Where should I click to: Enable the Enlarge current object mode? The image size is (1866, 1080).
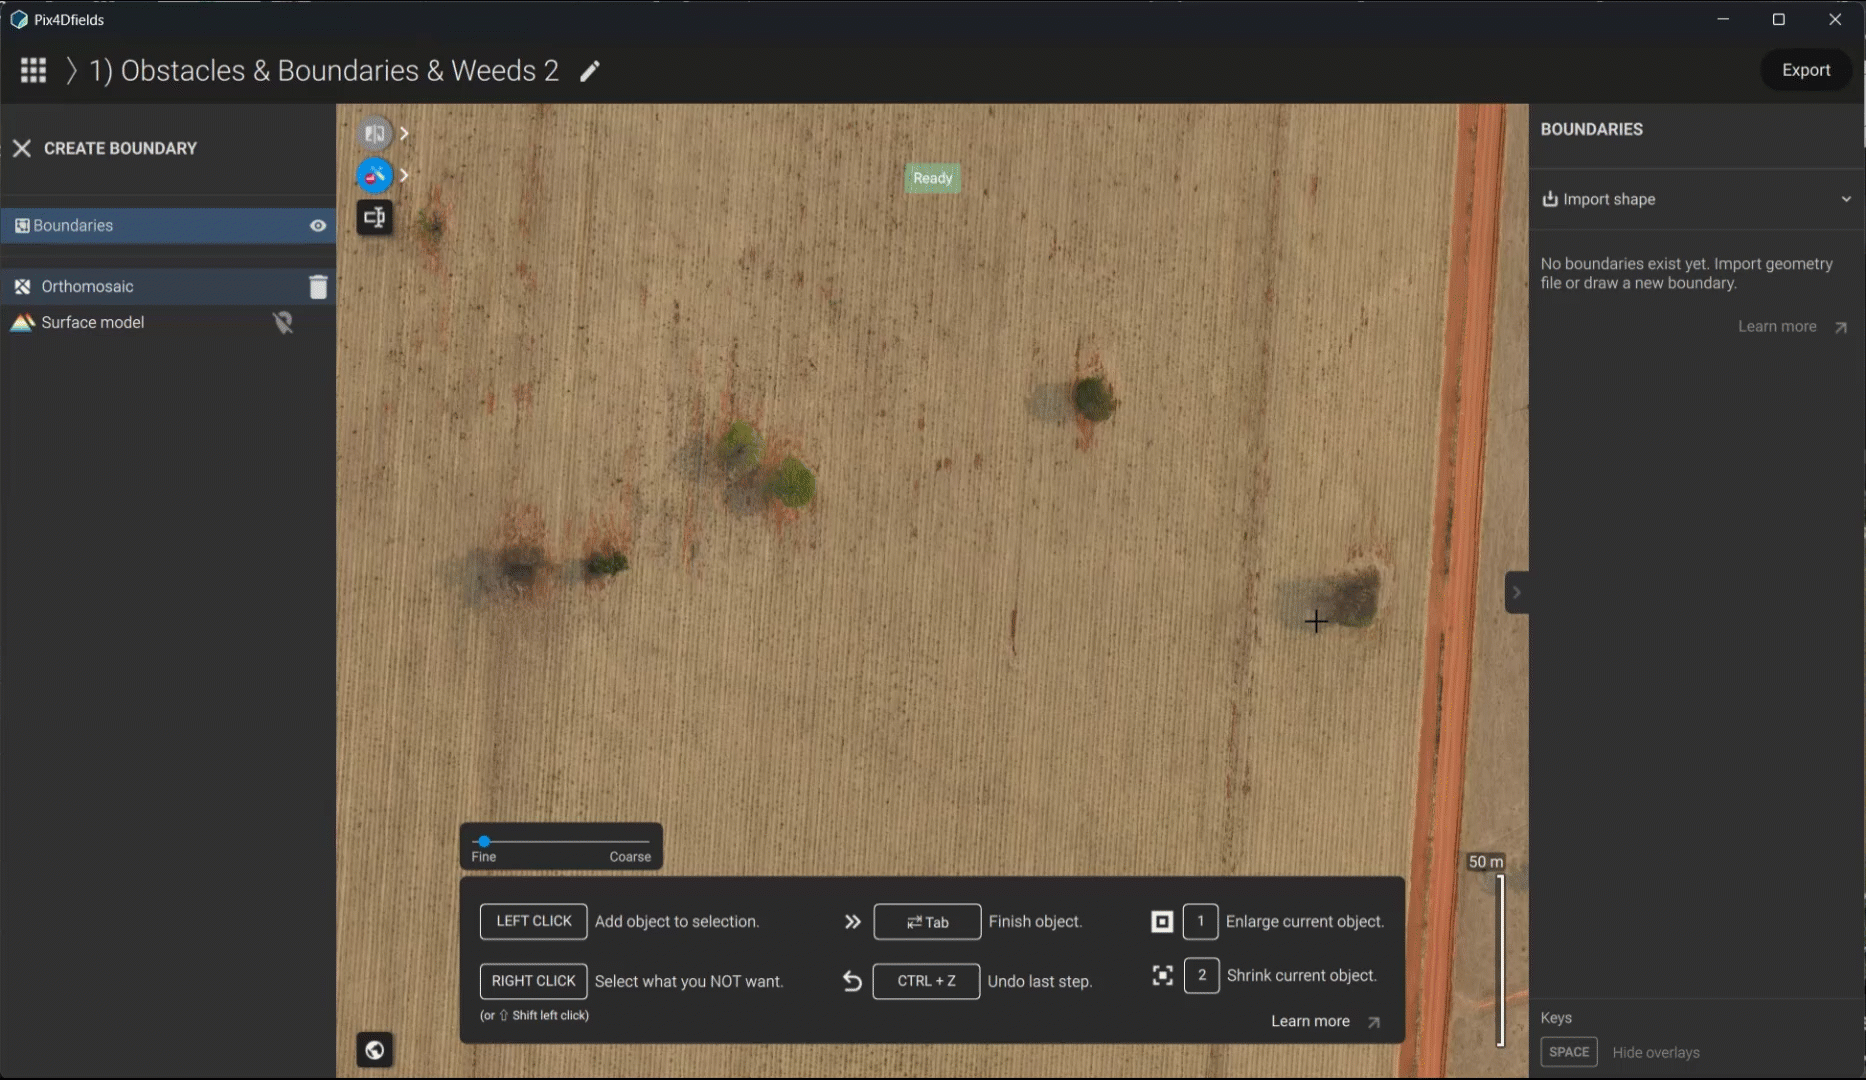1202,921
